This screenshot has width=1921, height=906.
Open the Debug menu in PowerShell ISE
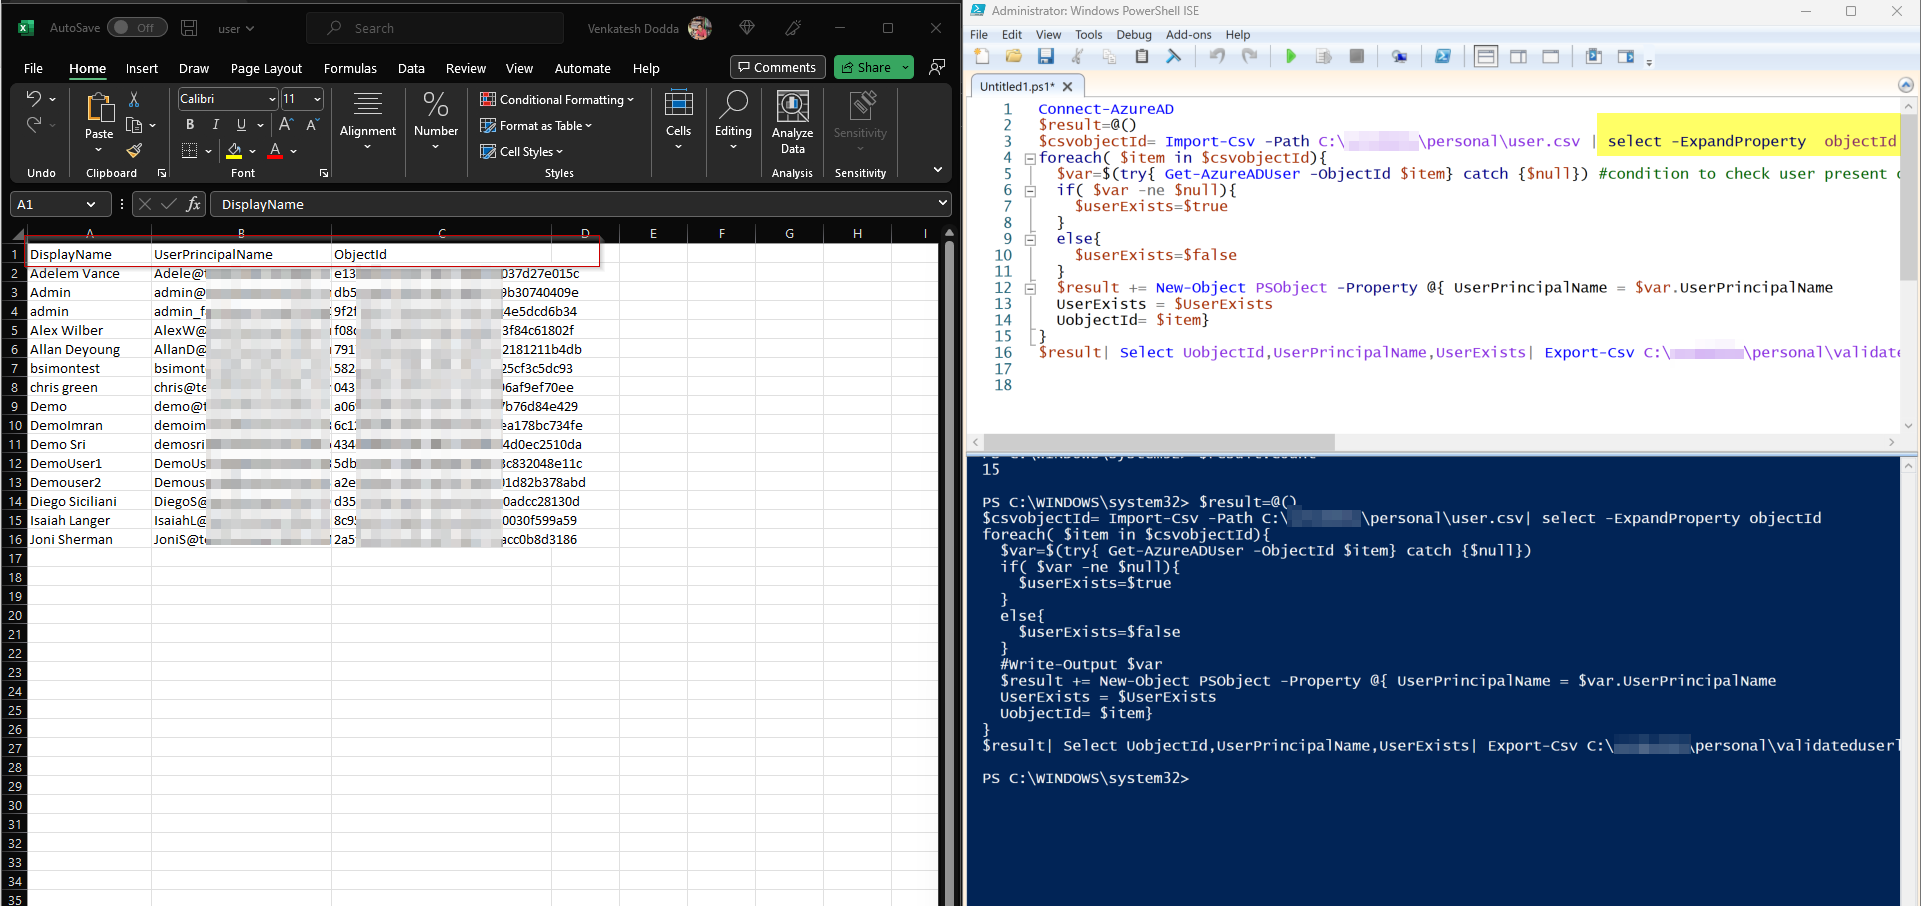click(1134, 35)
